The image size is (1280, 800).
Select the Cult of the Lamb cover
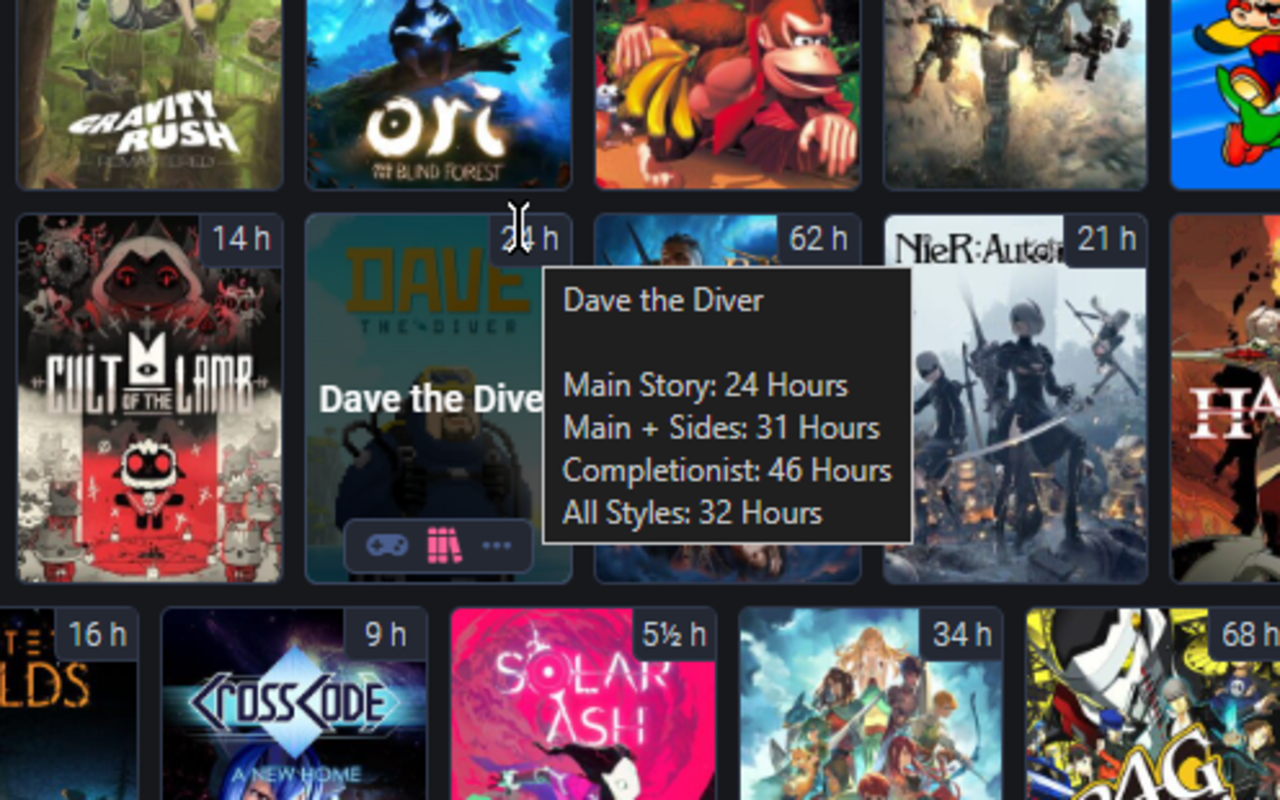(x=150, y=398)
